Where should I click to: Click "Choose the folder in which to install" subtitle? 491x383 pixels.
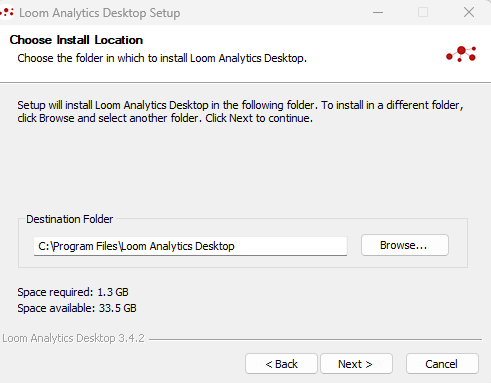point(162,58)
